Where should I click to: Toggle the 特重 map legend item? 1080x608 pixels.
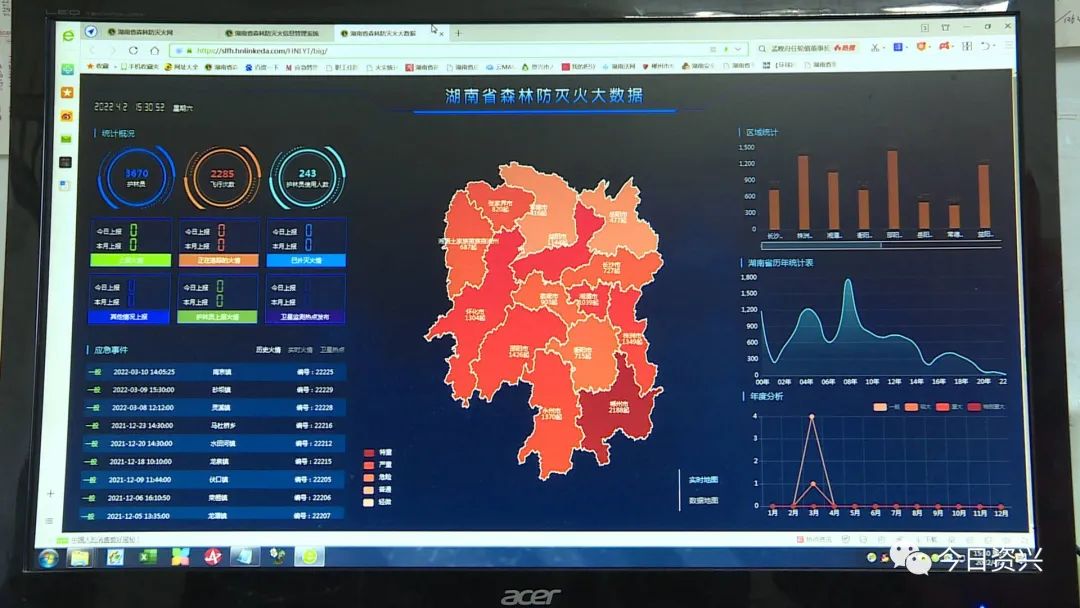[377, 453]
